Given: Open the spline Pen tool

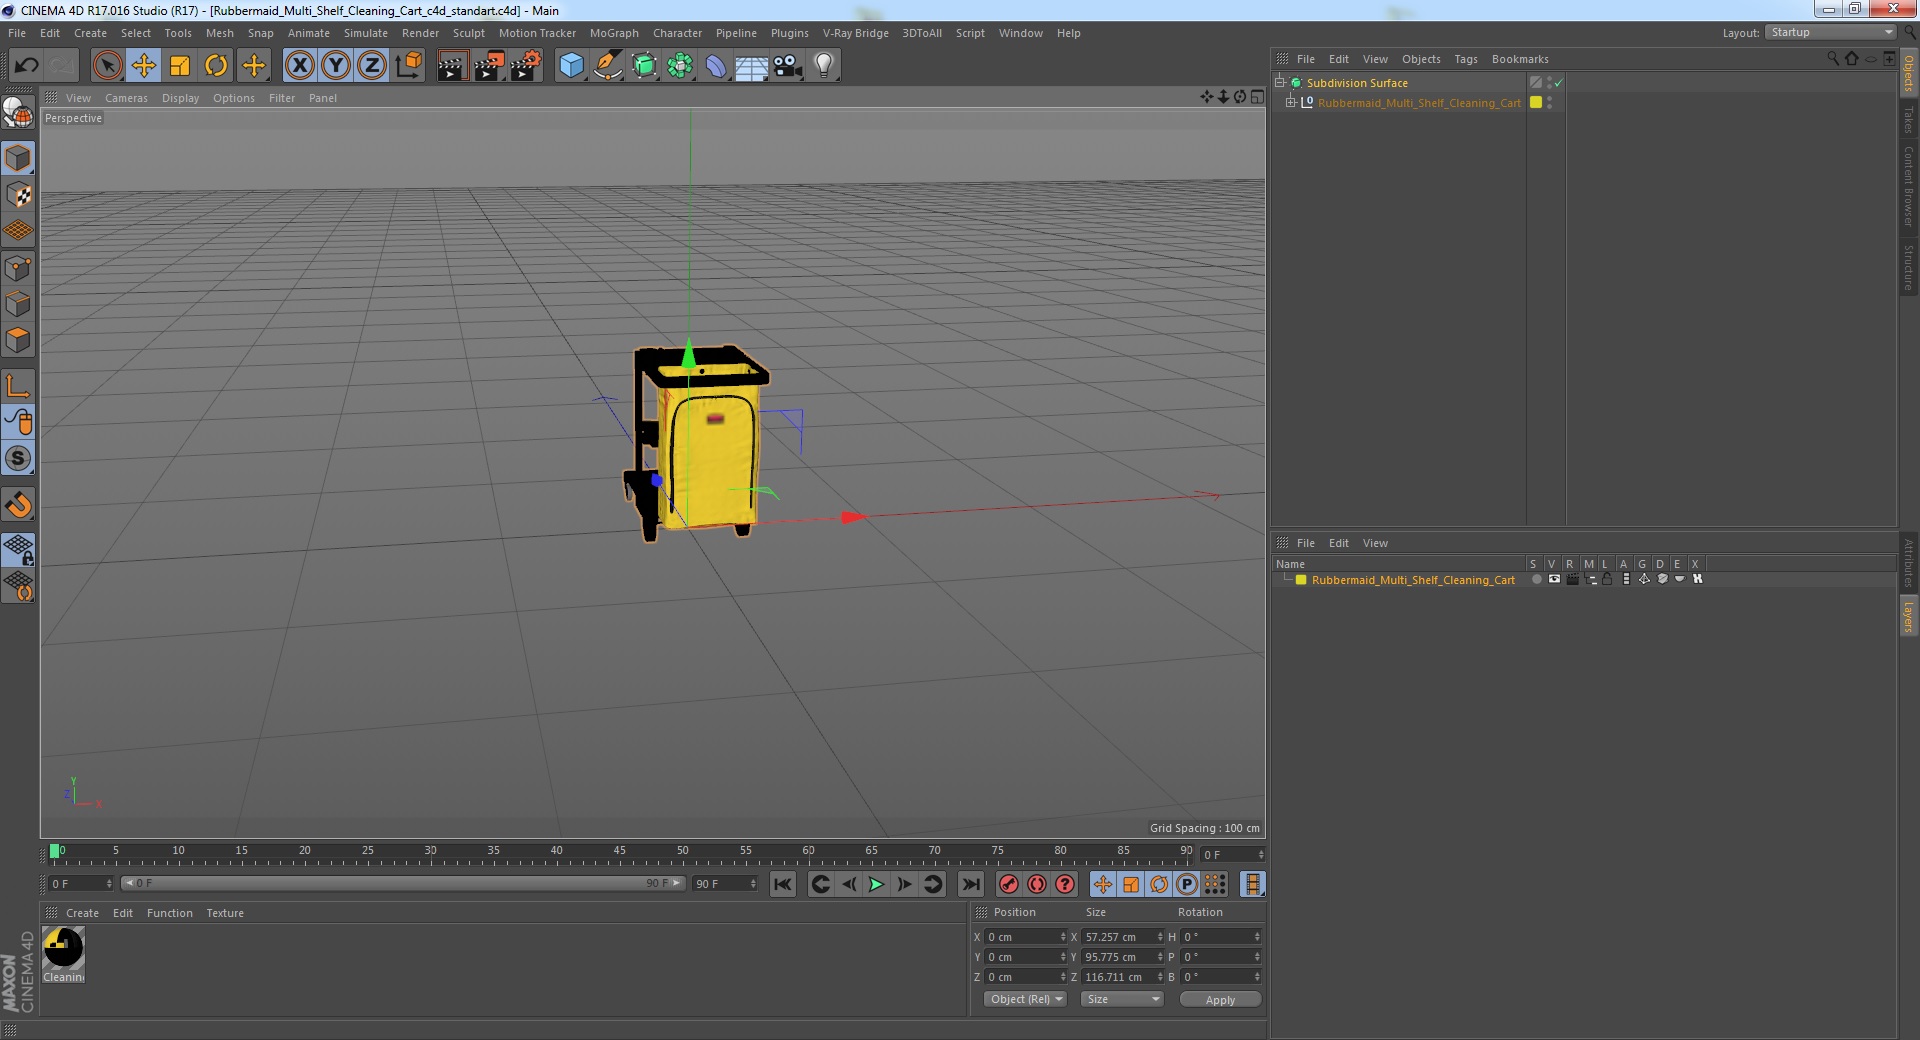Looking at the screenshot, I should (607, 66).
